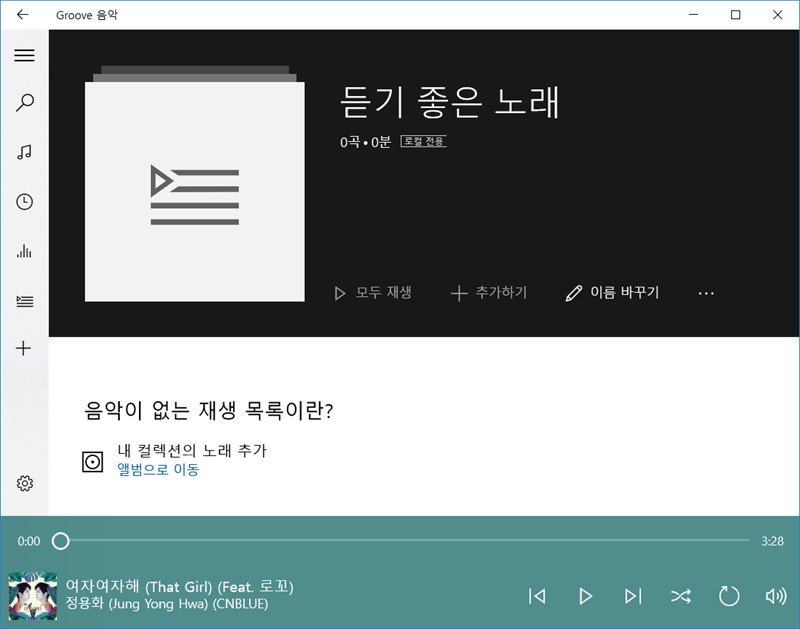Go to My Music note icon

click(24, 152)
